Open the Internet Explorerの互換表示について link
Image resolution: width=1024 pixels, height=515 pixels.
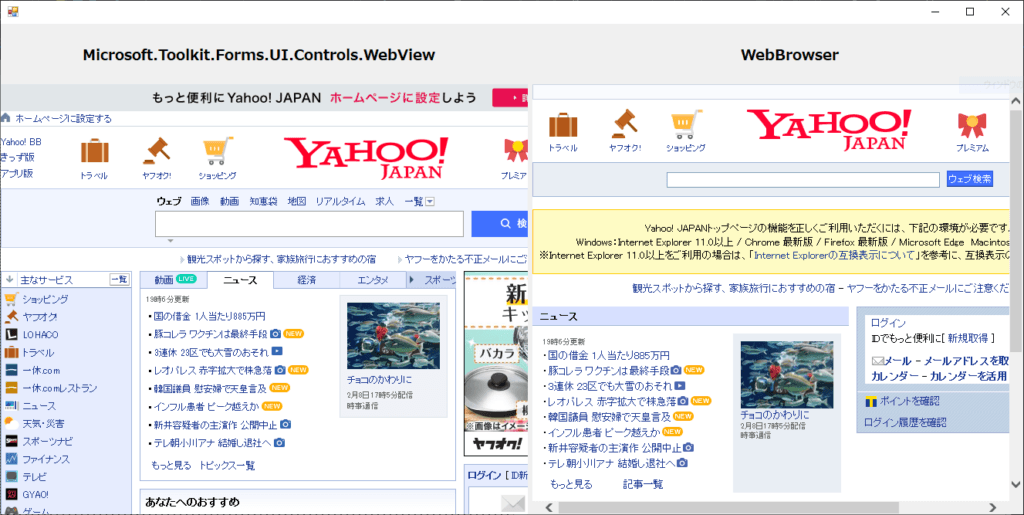834,255
